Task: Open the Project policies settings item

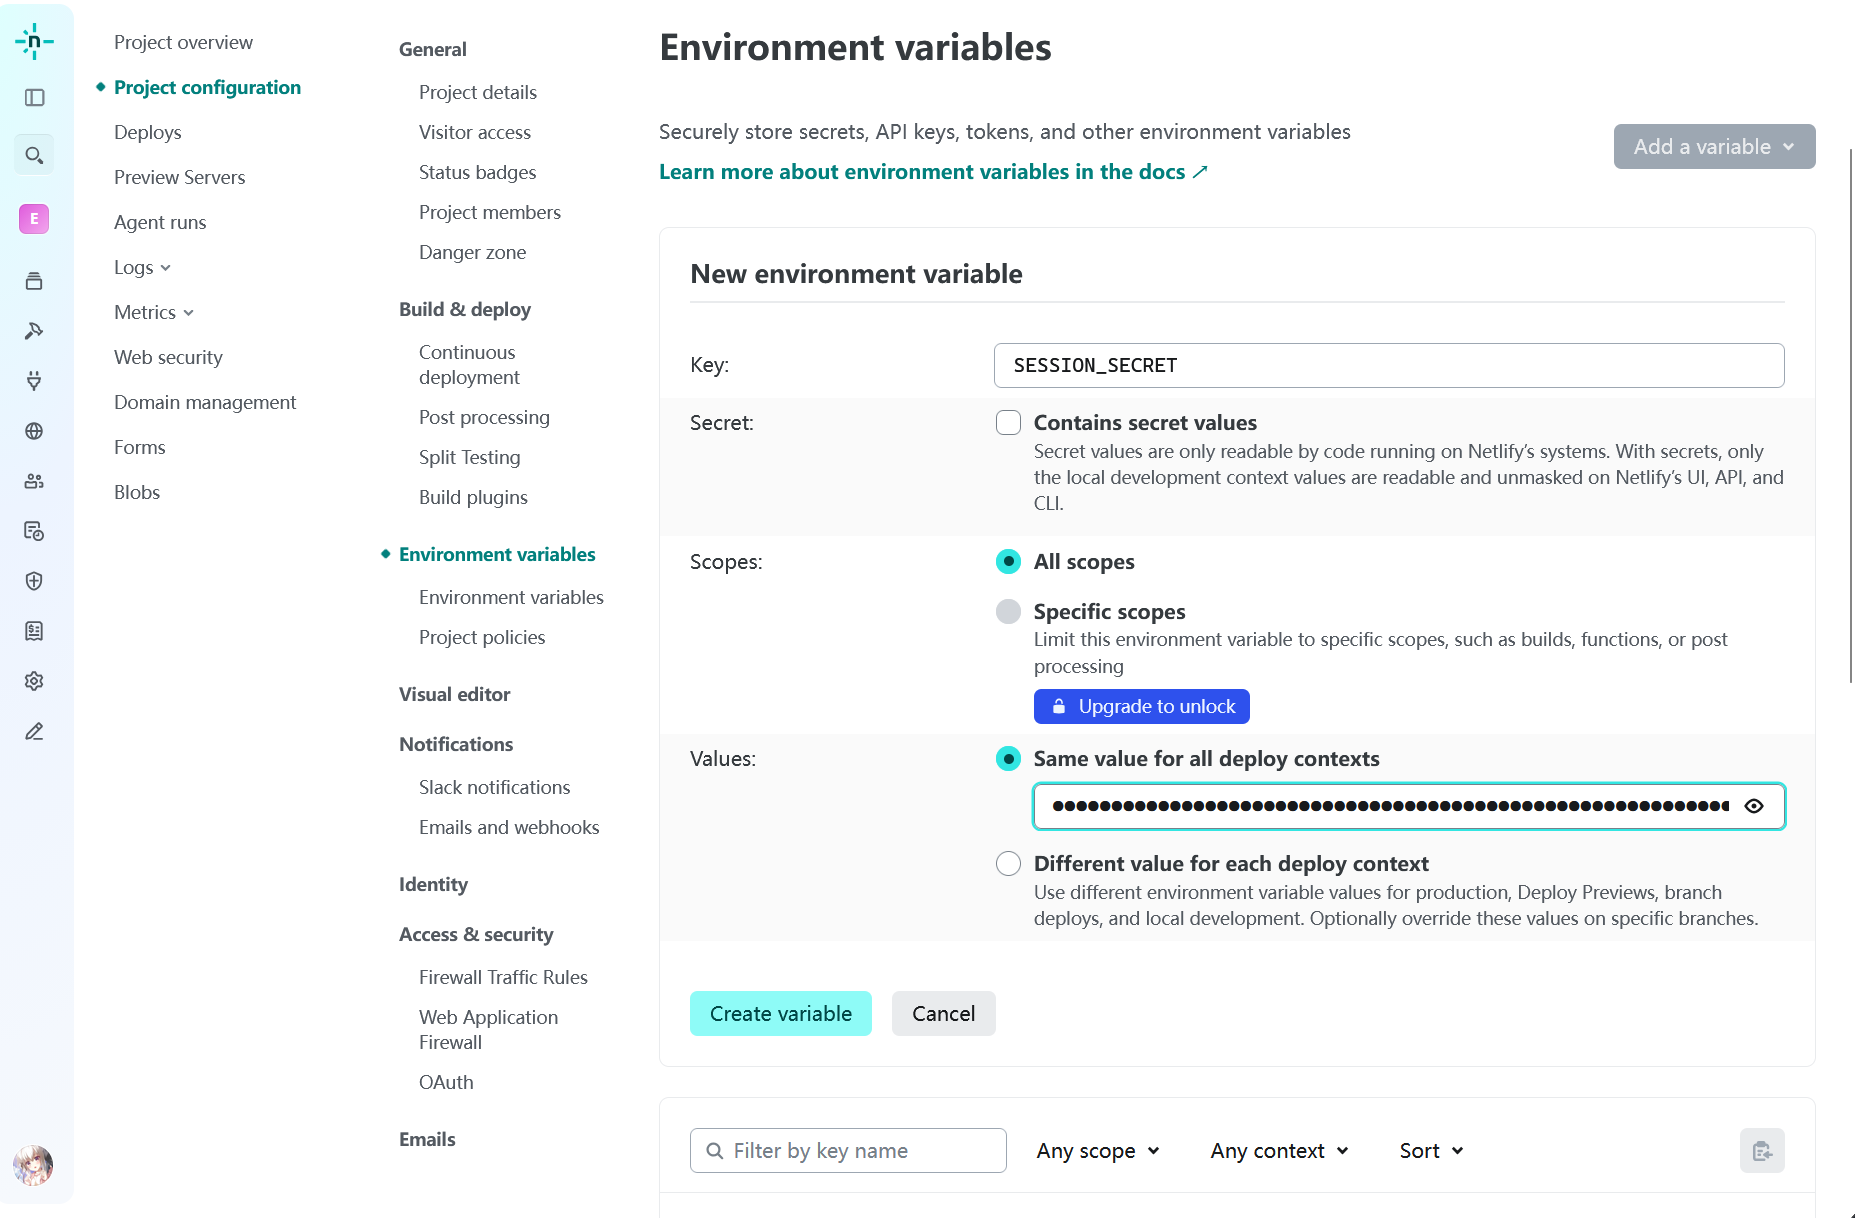Action: coord(482,637)
